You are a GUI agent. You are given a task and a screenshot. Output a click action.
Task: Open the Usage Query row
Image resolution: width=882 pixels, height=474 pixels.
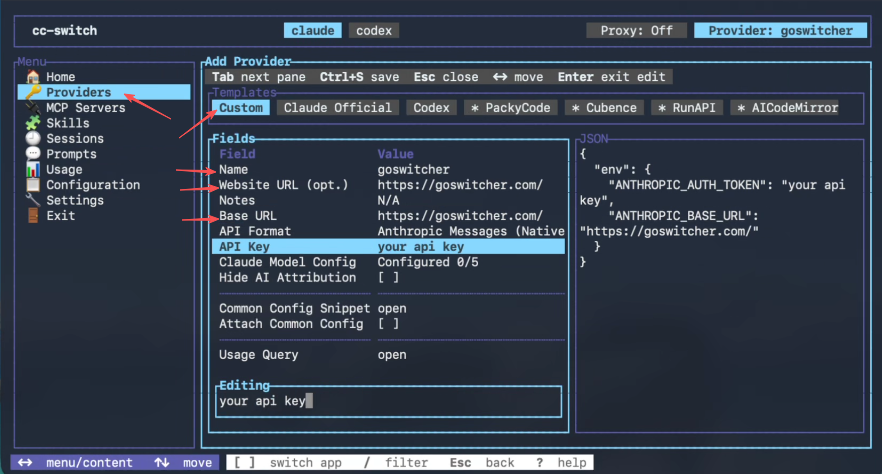click(x=389, y=355)
